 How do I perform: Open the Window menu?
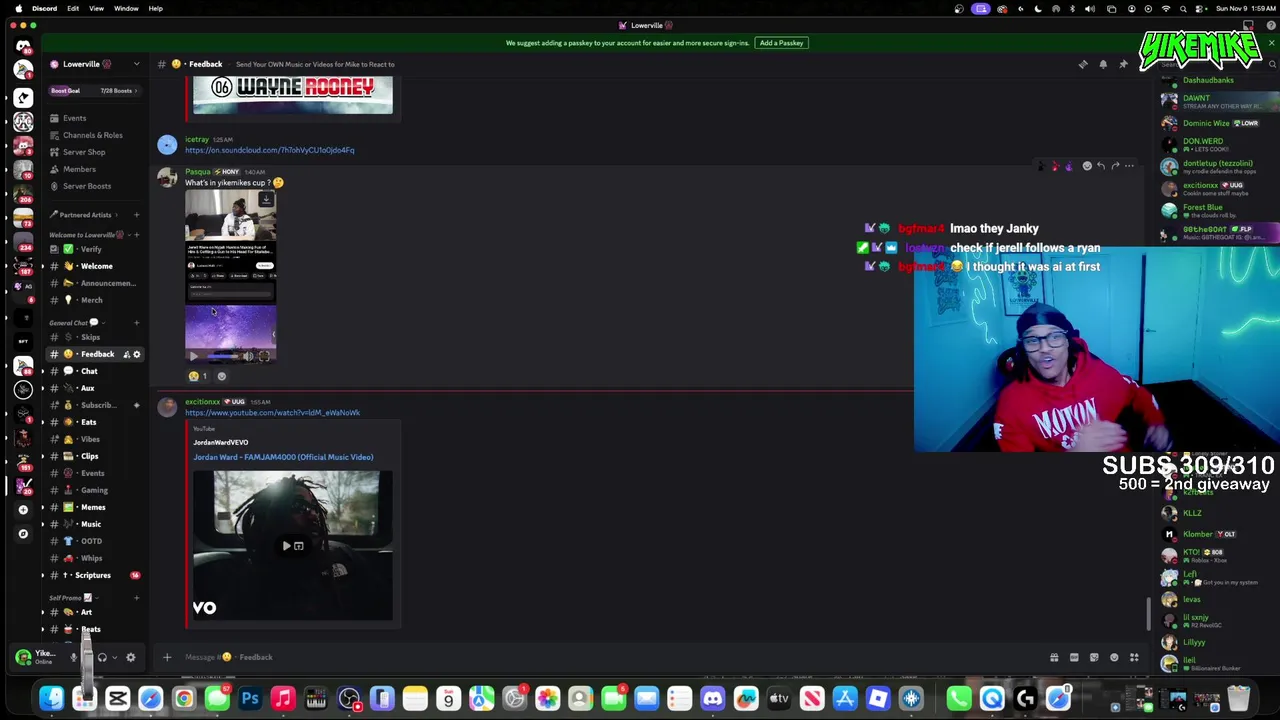click(126, 8)
